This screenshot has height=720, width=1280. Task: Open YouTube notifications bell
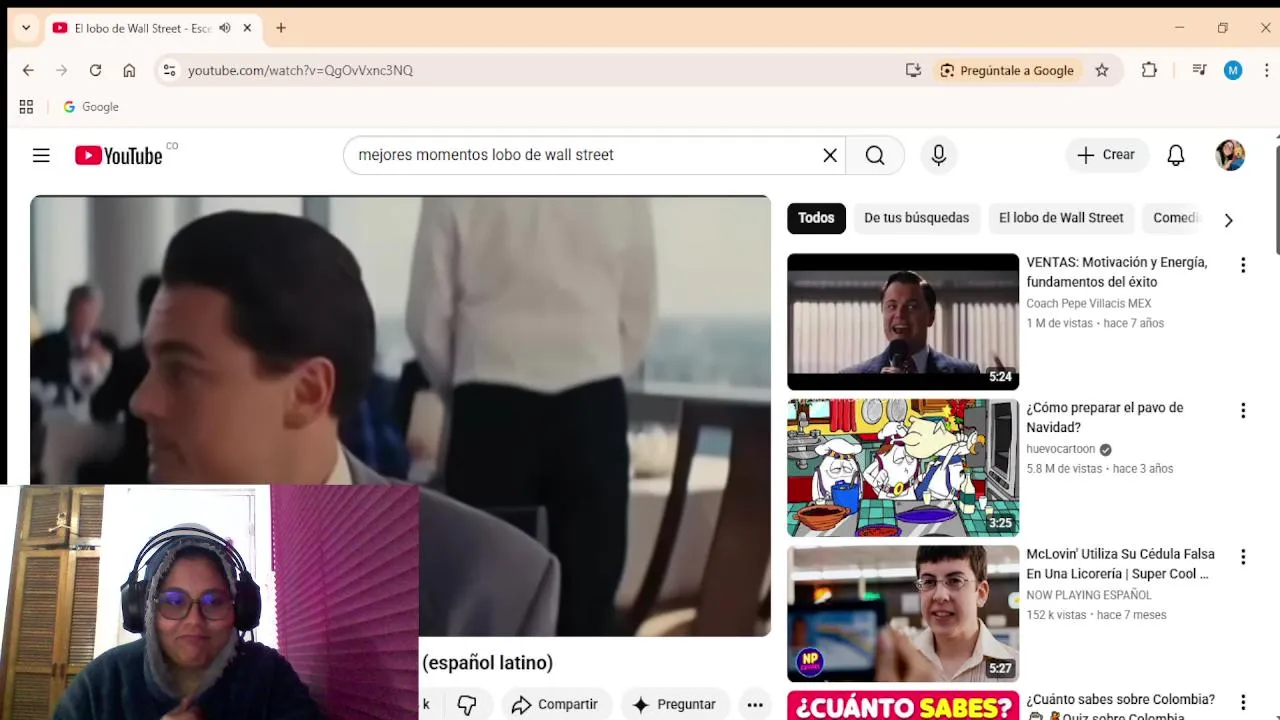(1176, 155)
